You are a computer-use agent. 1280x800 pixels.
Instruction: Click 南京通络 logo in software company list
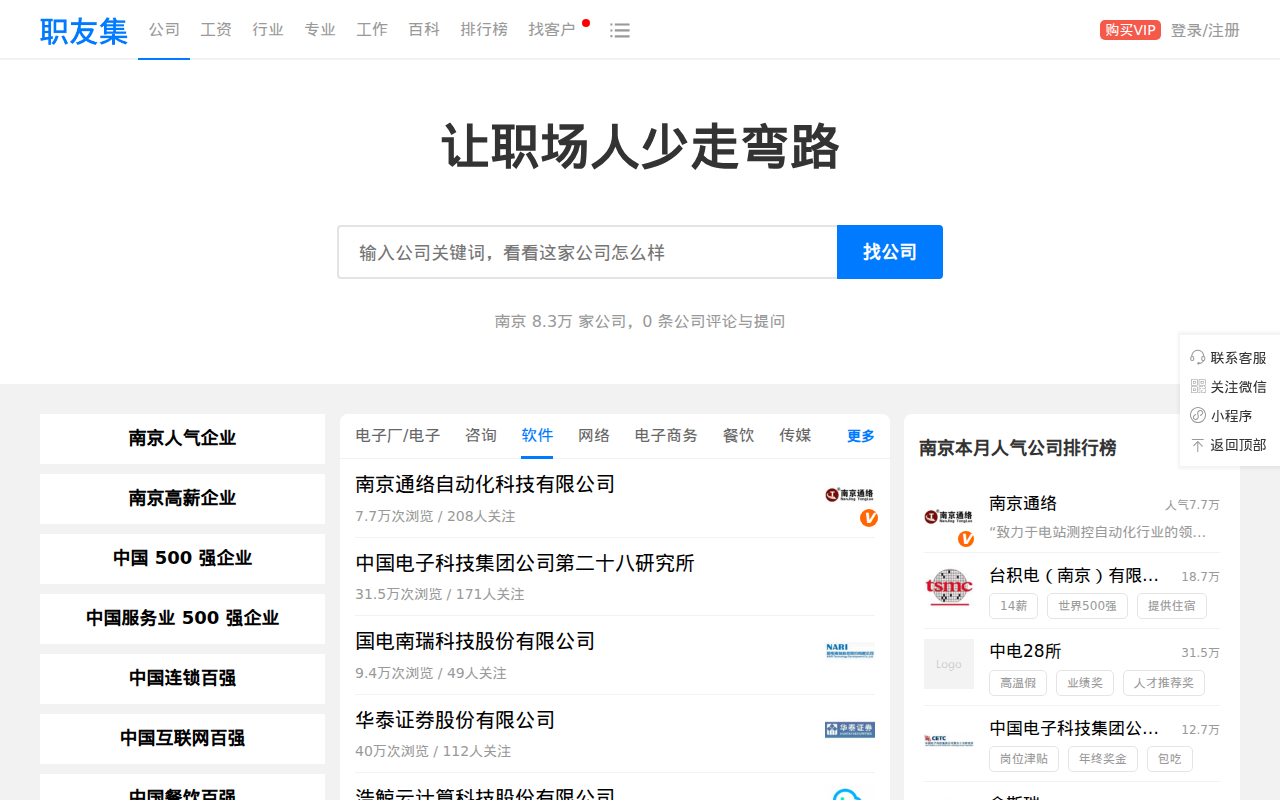[x=850, y=494]
